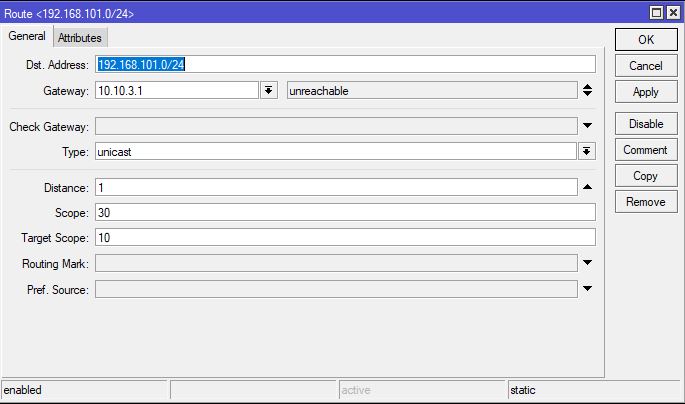The image size is (685, 404).
Task: Open the Gateway dropdown list
Action: coord(269,90)
